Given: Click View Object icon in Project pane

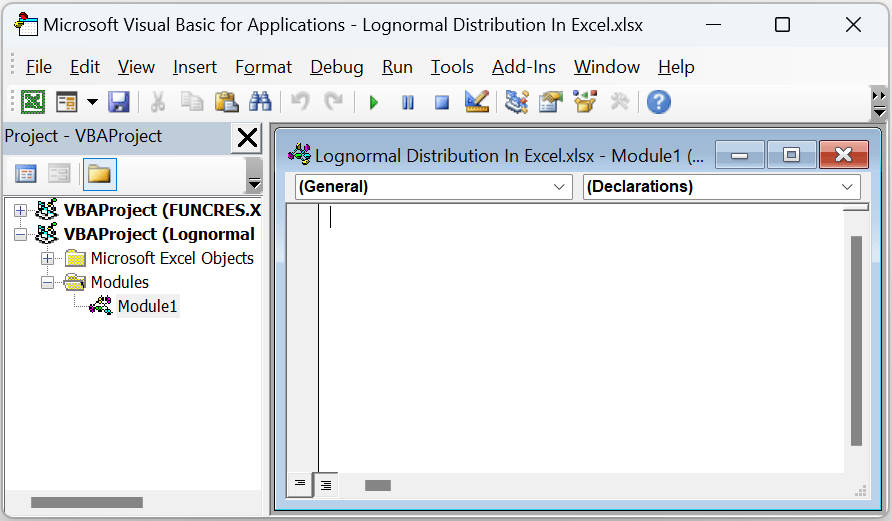Looking at the screenshot, I should [59, 173].
